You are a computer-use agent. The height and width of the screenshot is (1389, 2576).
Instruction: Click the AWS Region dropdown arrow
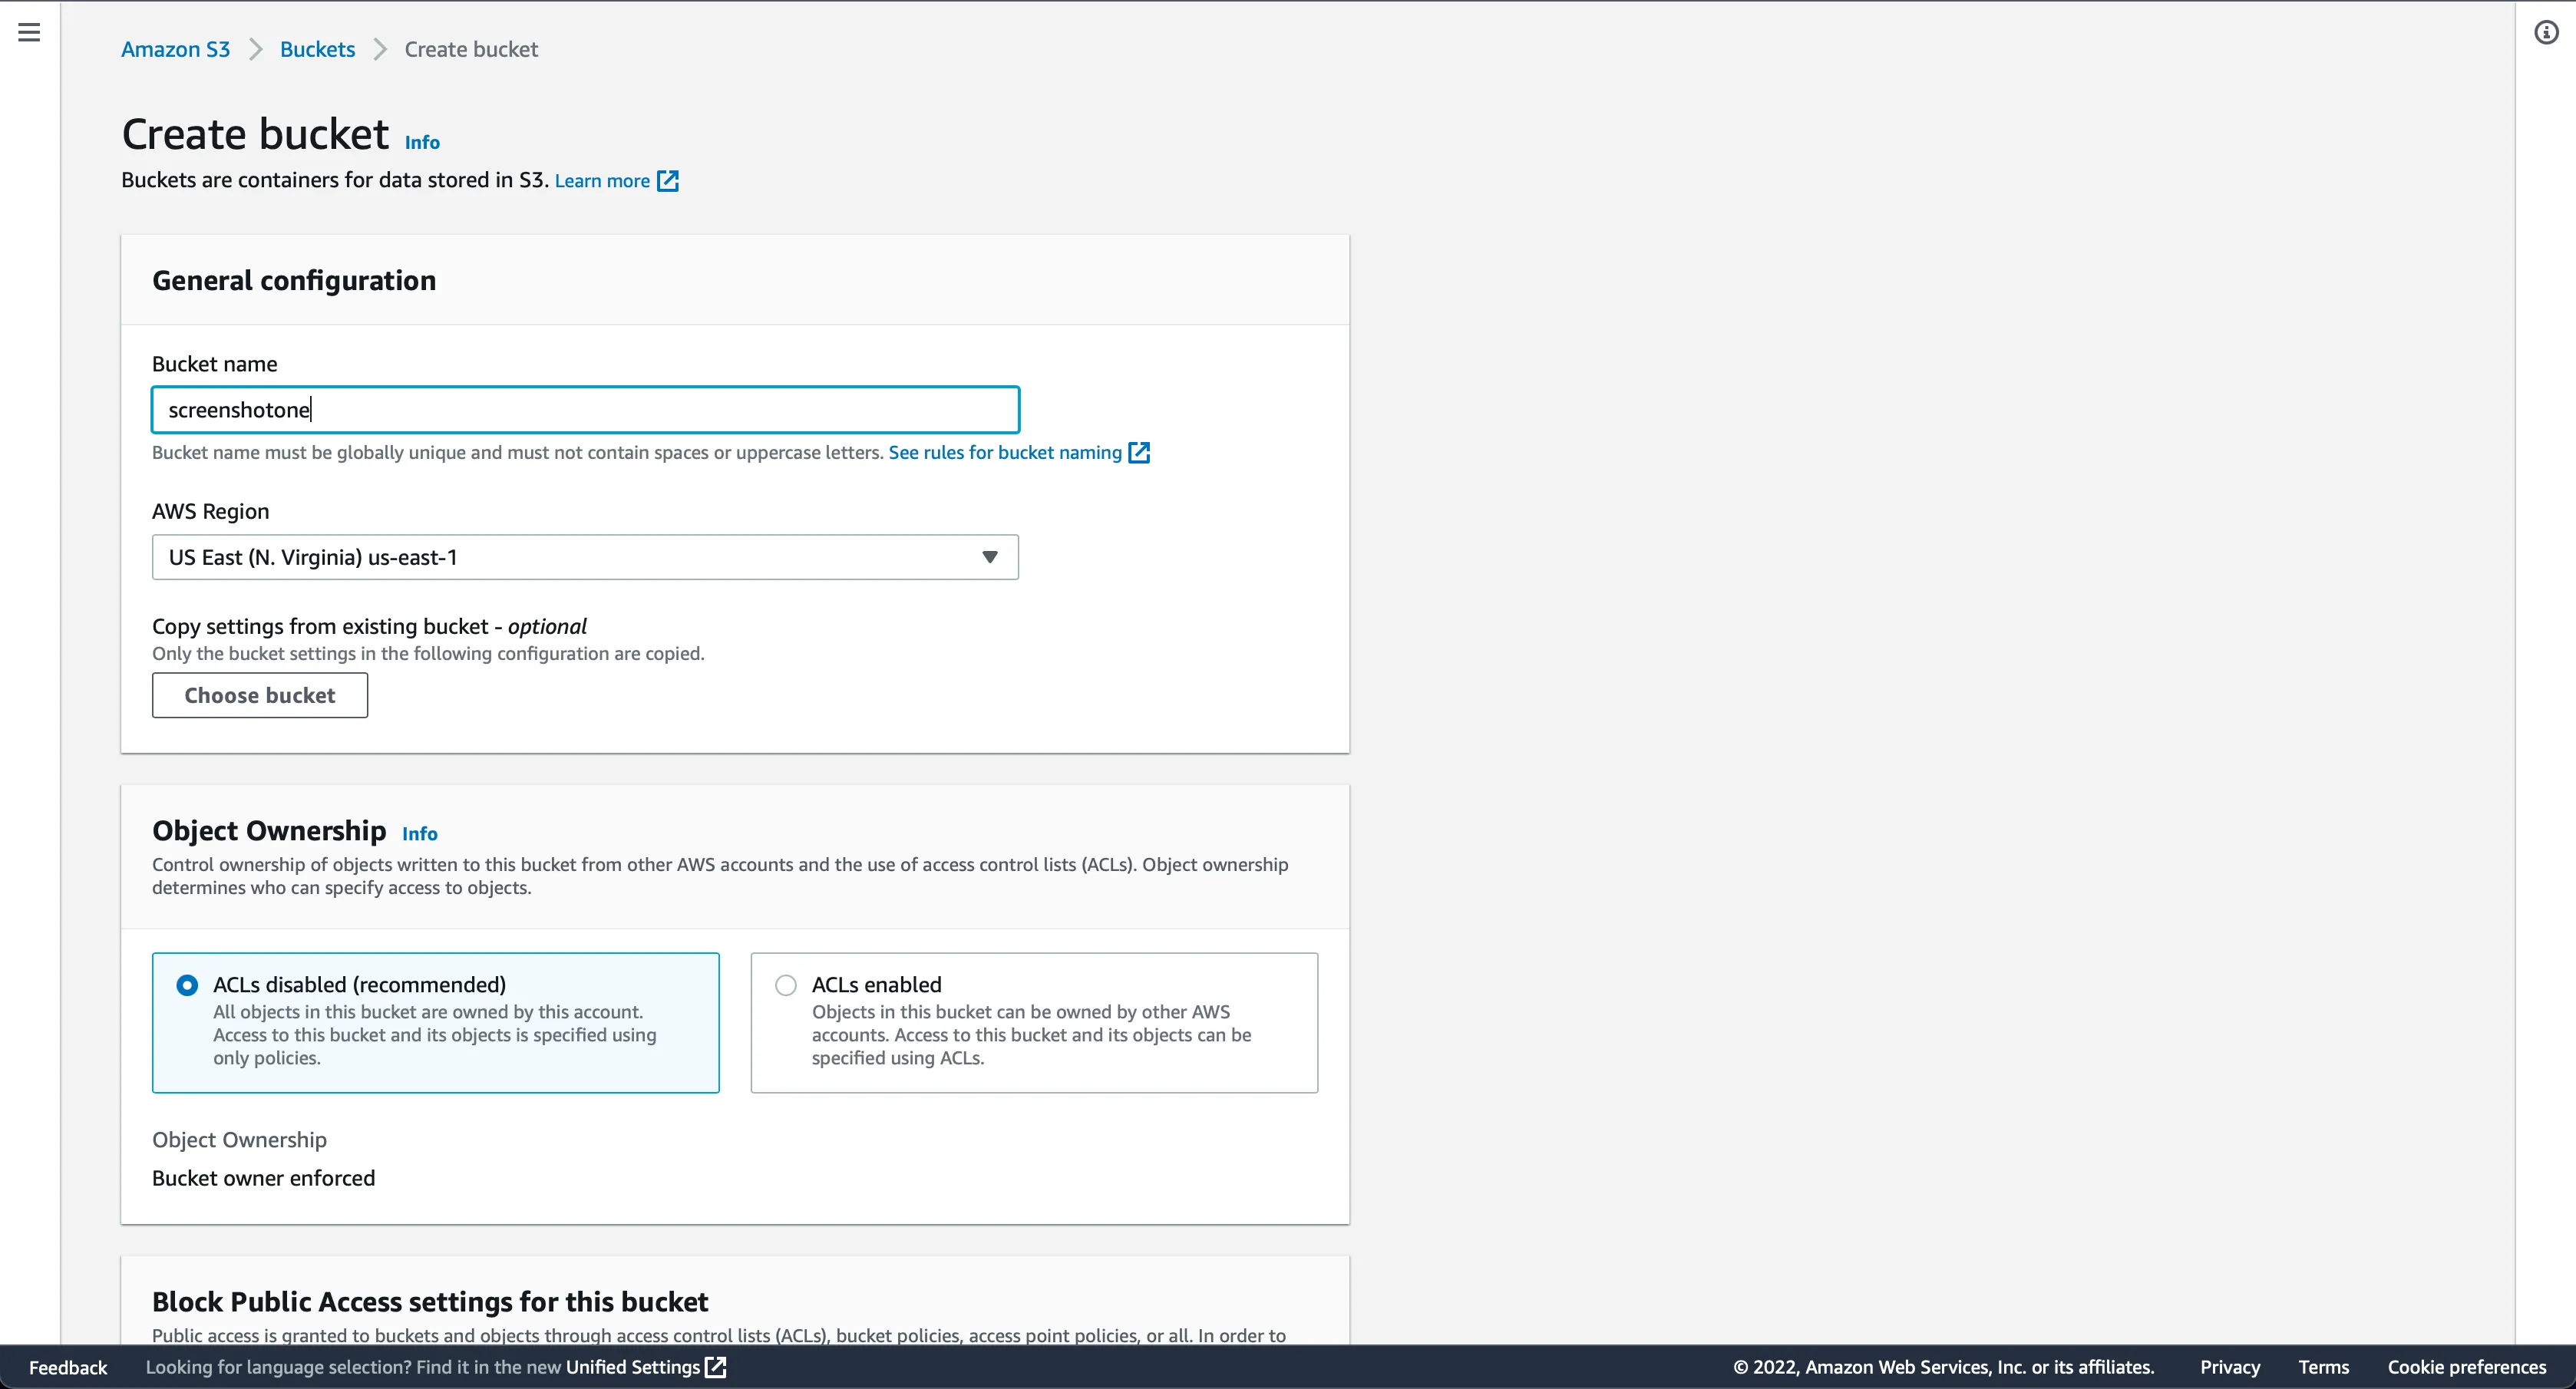click(x=990, y=557)
